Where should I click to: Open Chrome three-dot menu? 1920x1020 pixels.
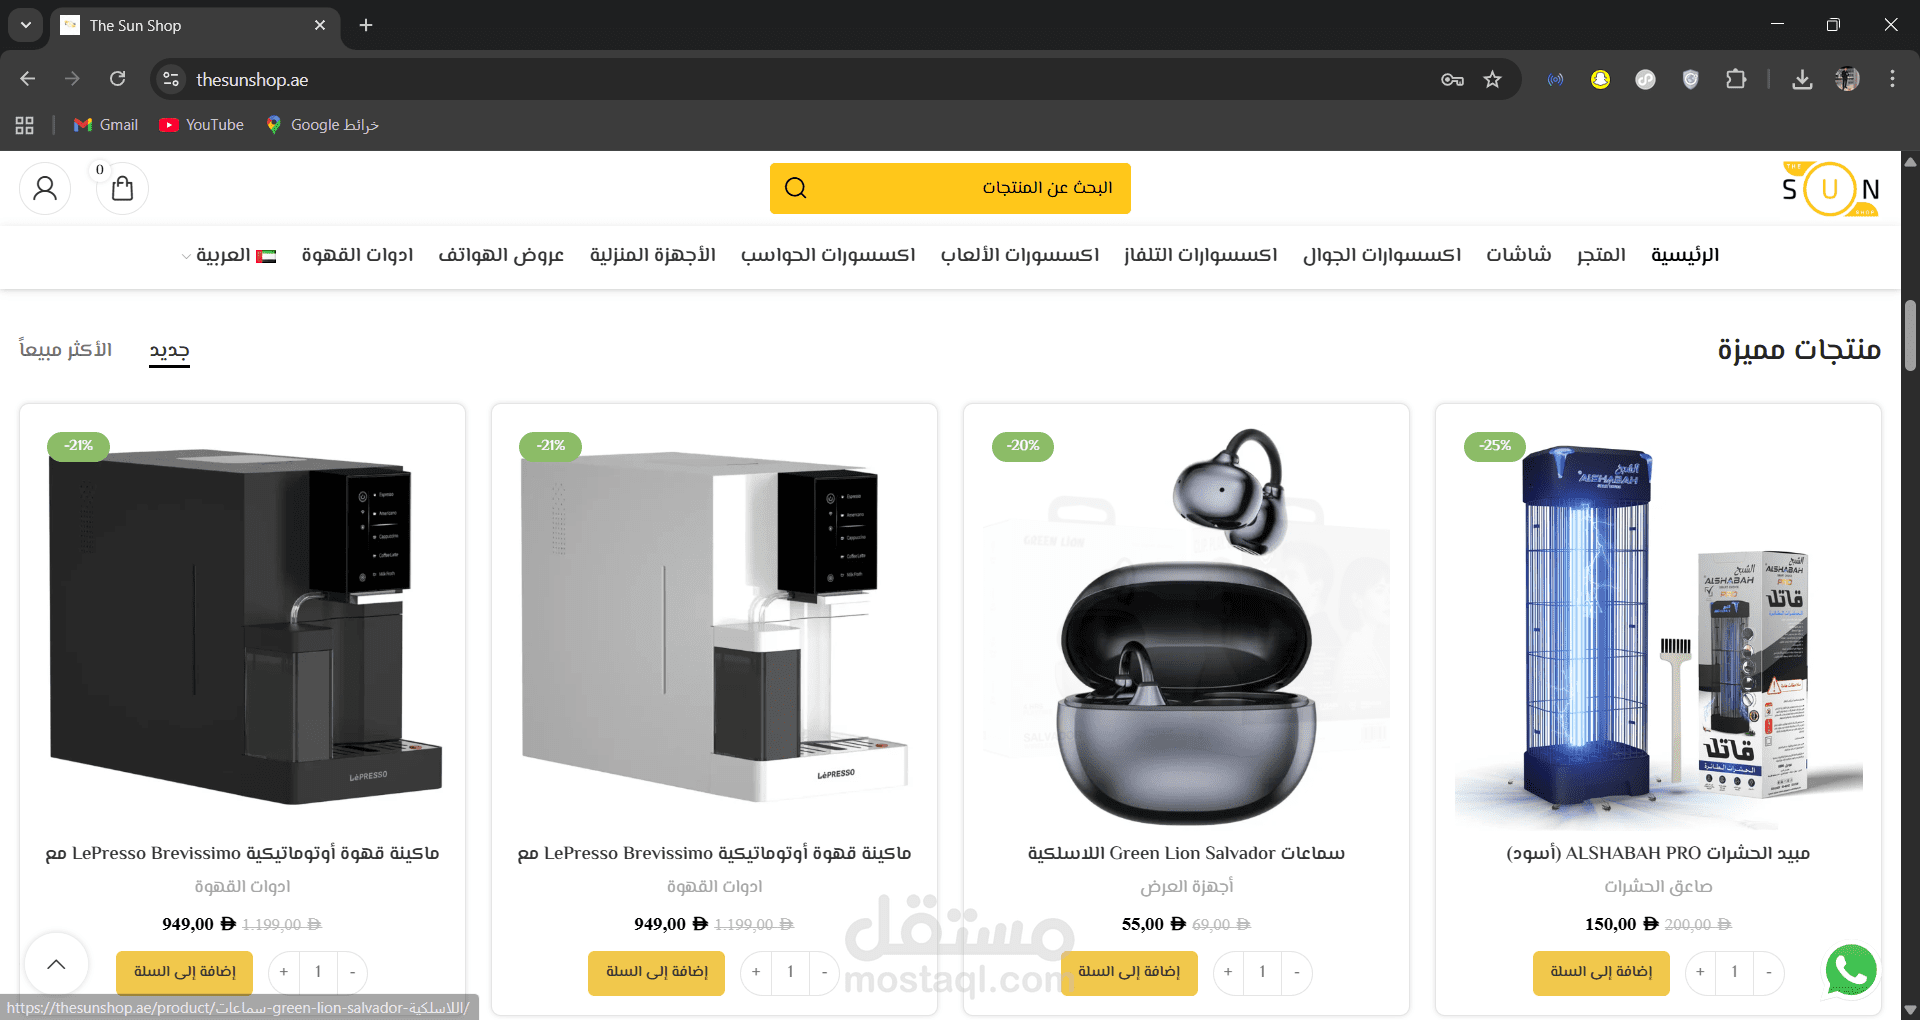1892,80
